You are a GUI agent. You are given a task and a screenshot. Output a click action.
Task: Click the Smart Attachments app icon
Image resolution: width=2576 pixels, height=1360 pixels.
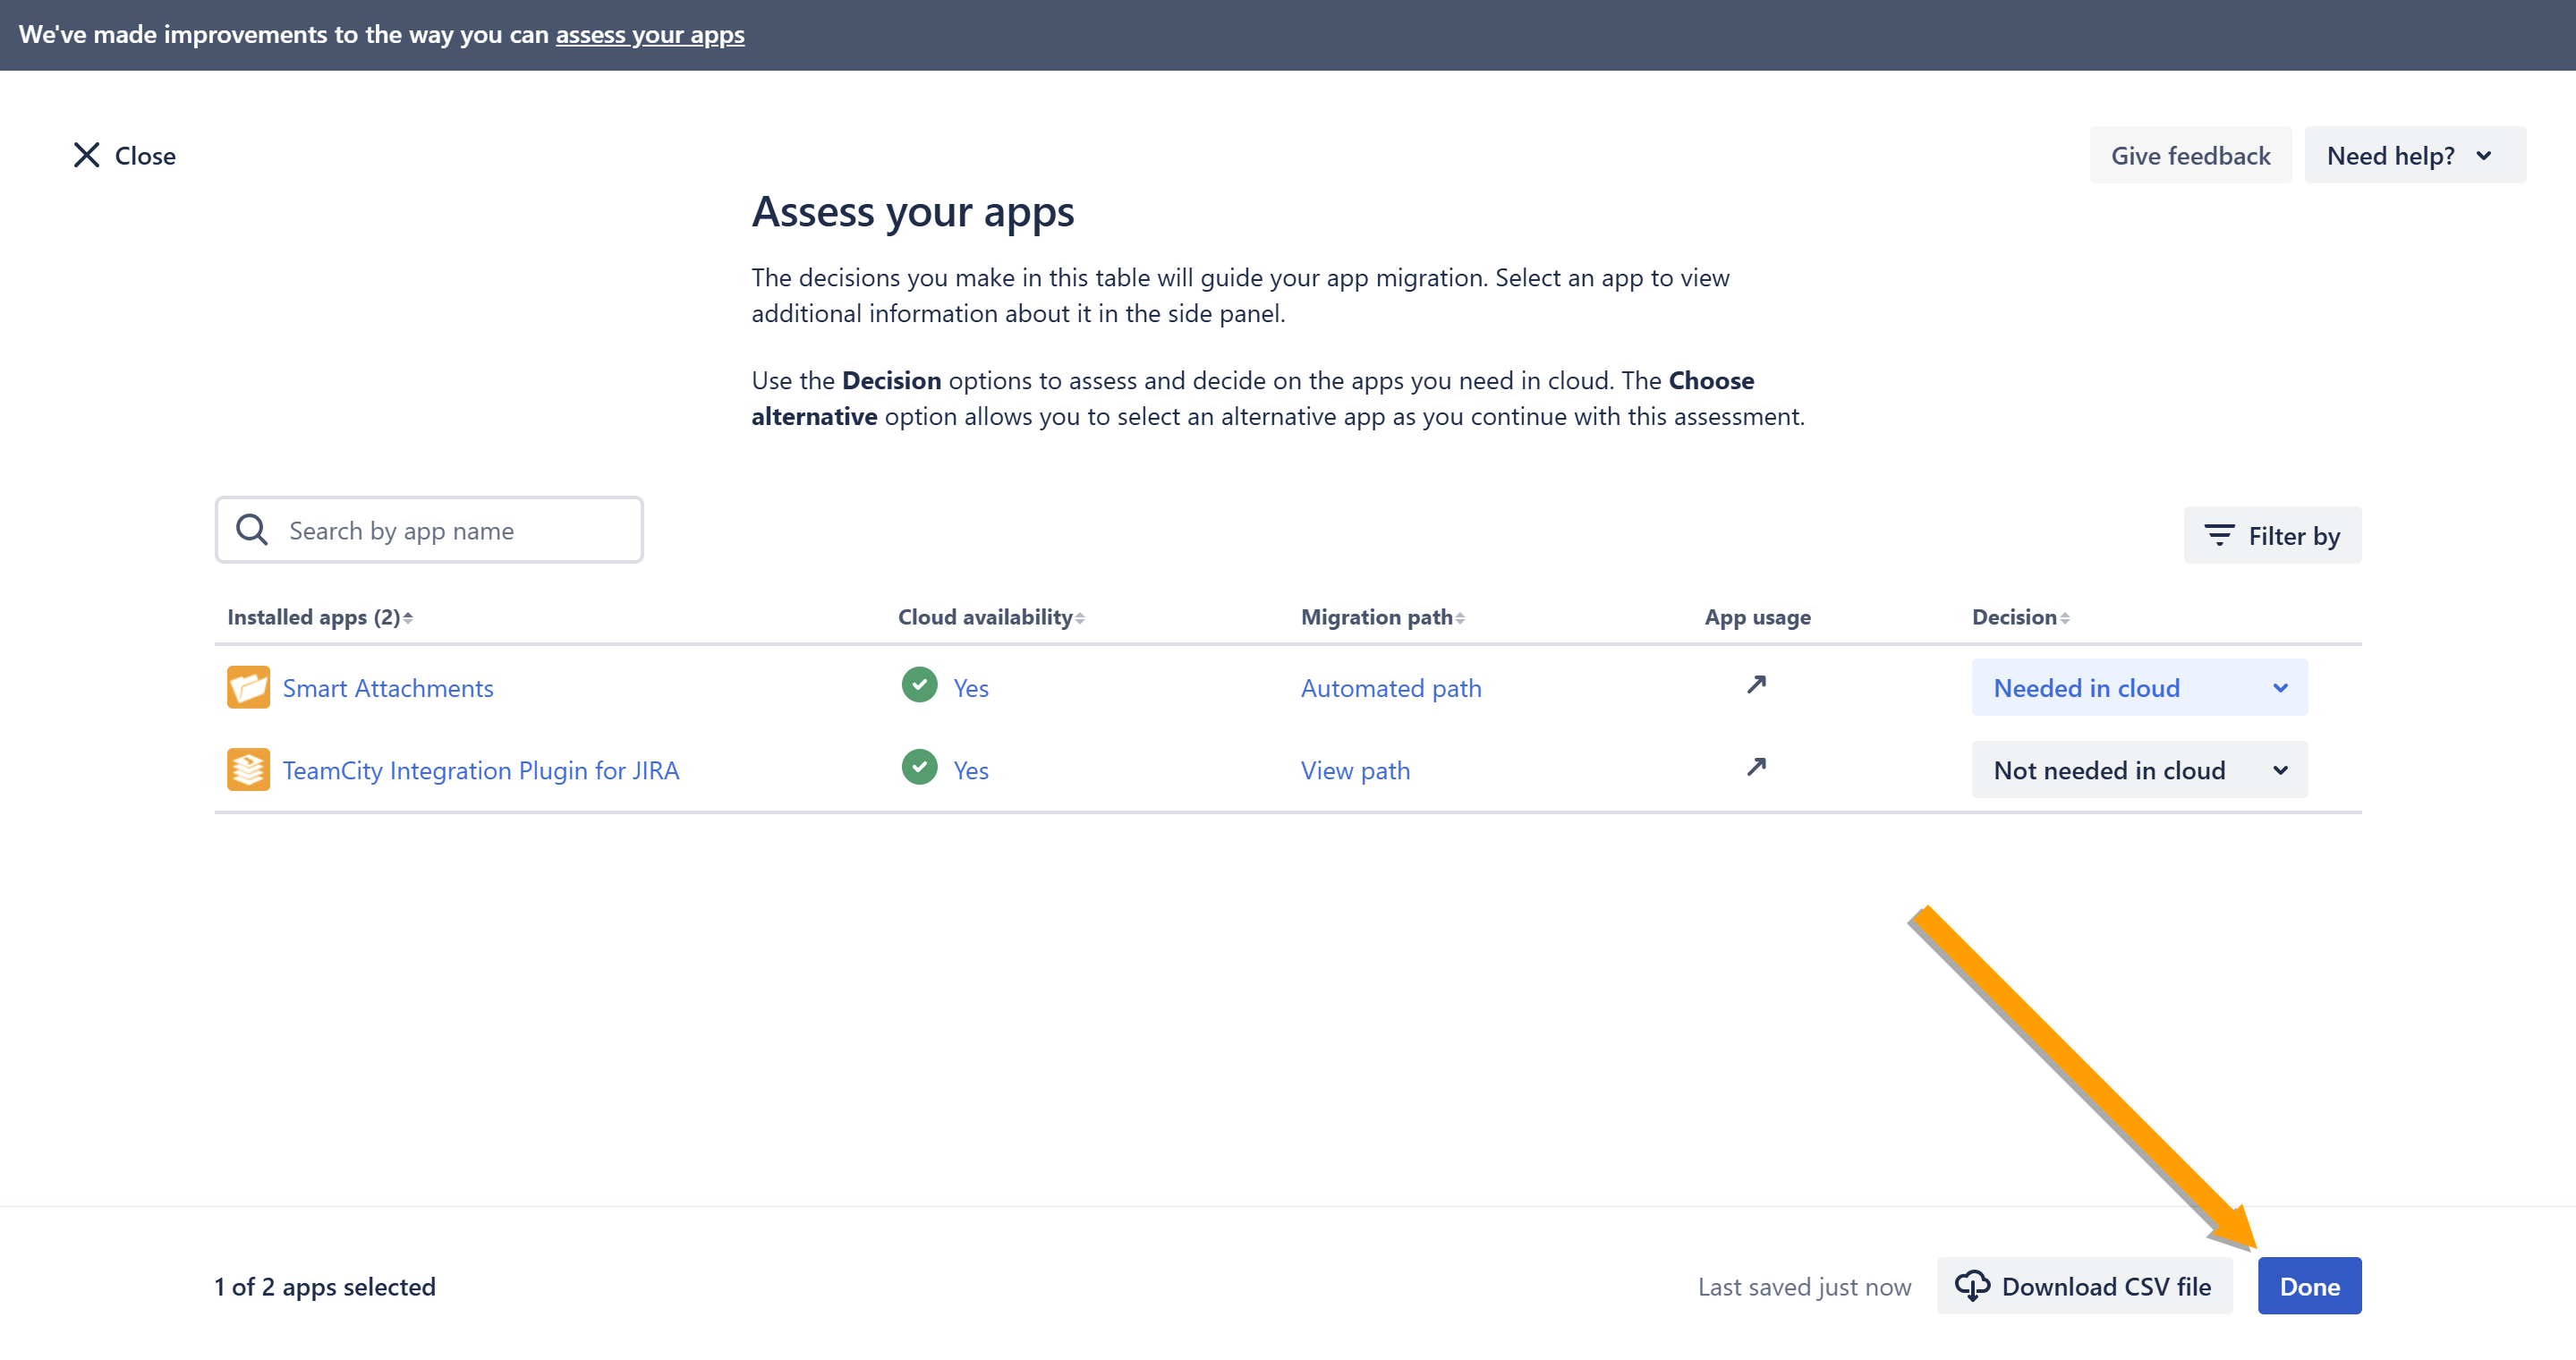248,687
